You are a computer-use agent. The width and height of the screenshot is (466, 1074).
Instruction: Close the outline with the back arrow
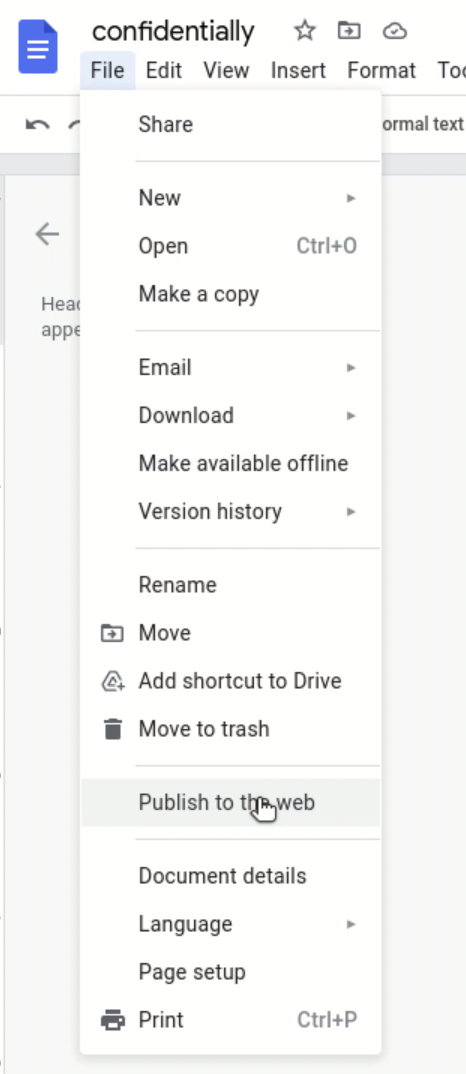(x=47, y=234)
